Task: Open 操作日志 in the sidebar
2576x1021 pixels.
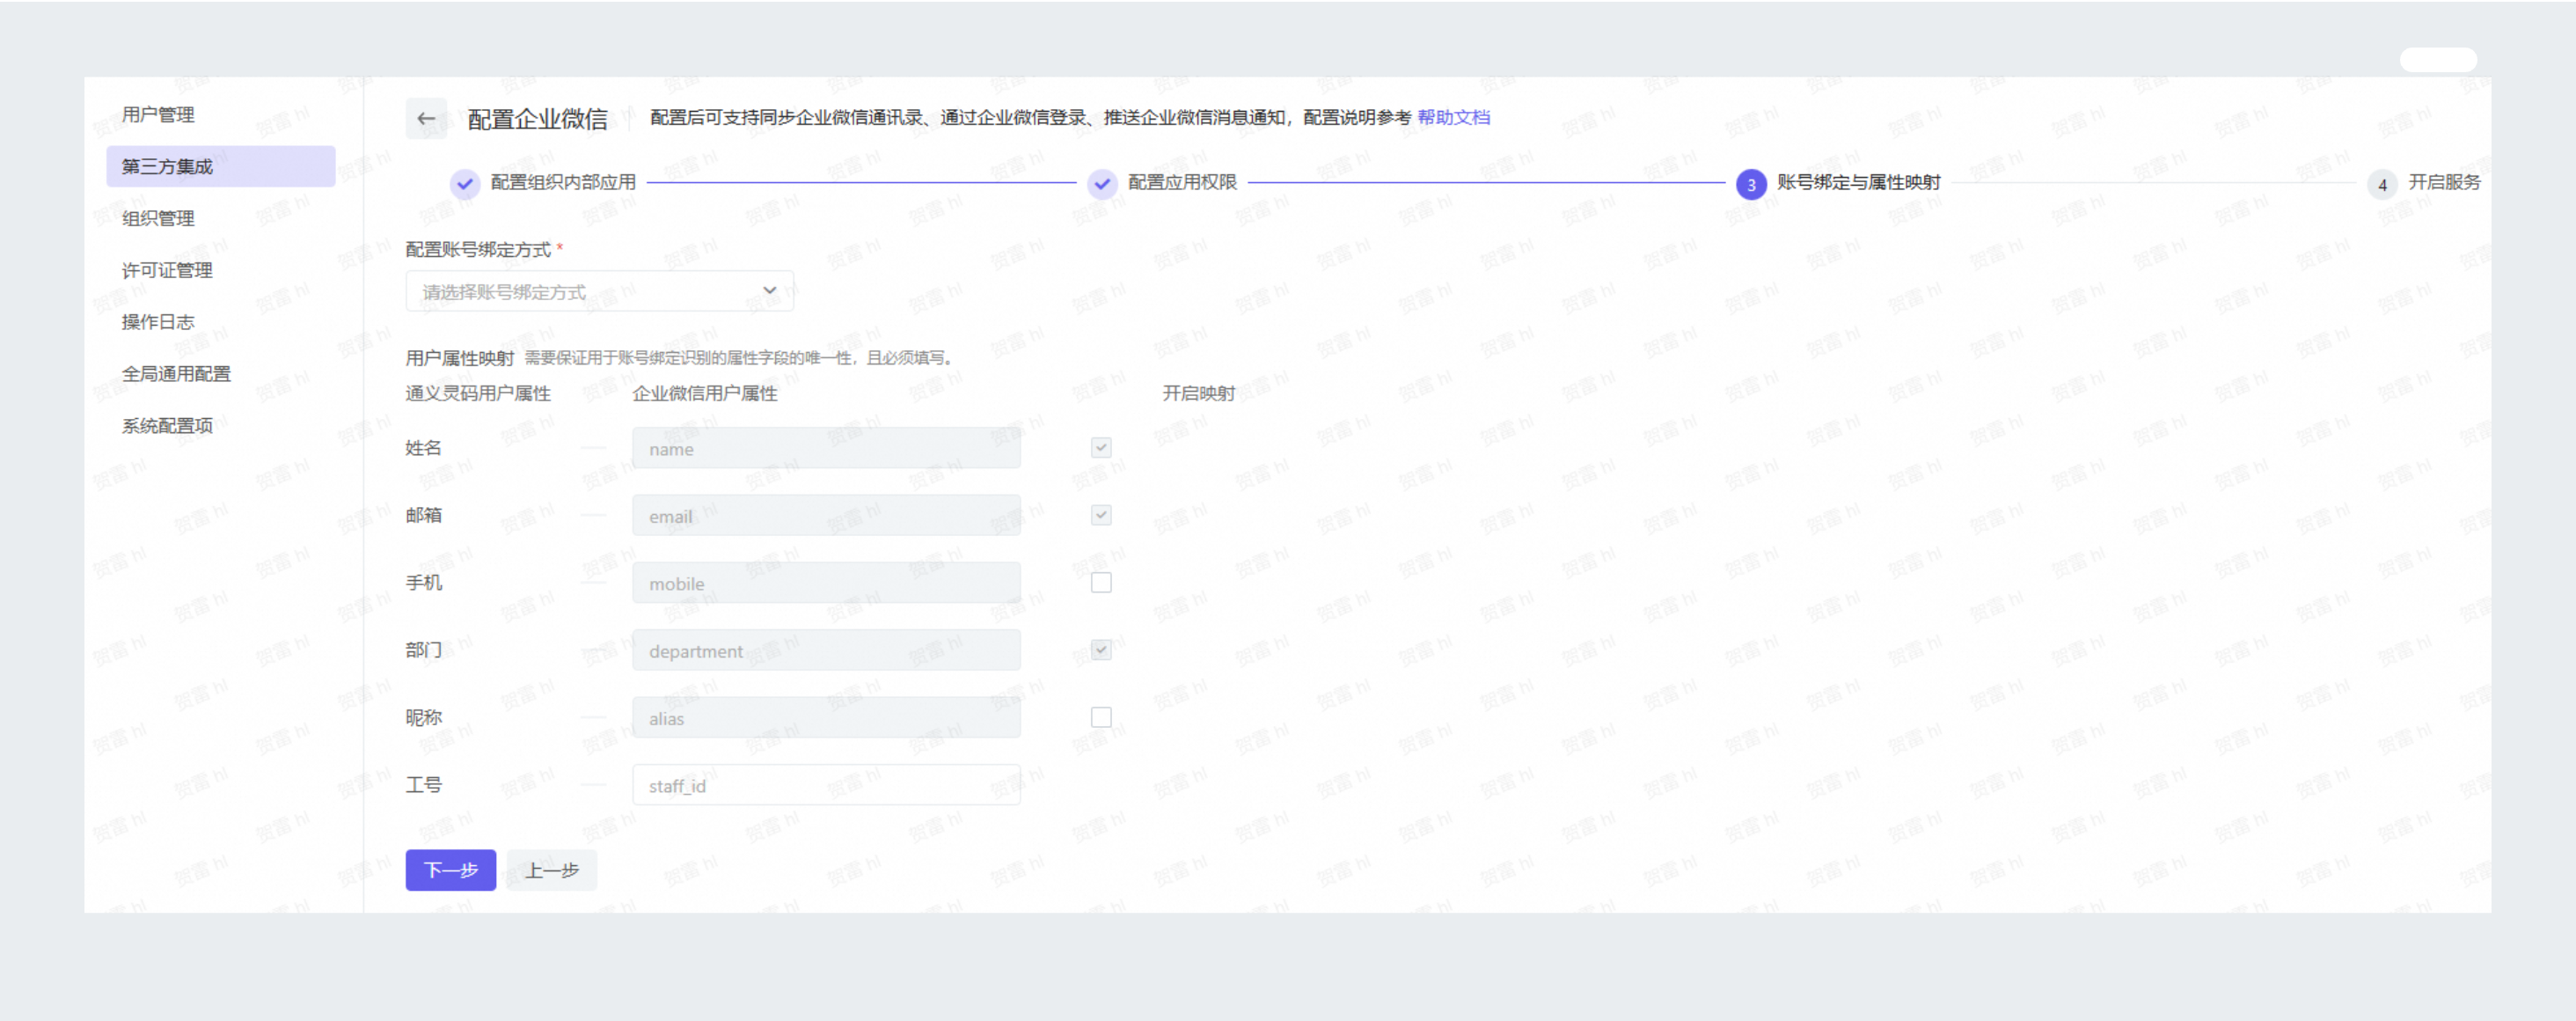Action: click(158, 322)
